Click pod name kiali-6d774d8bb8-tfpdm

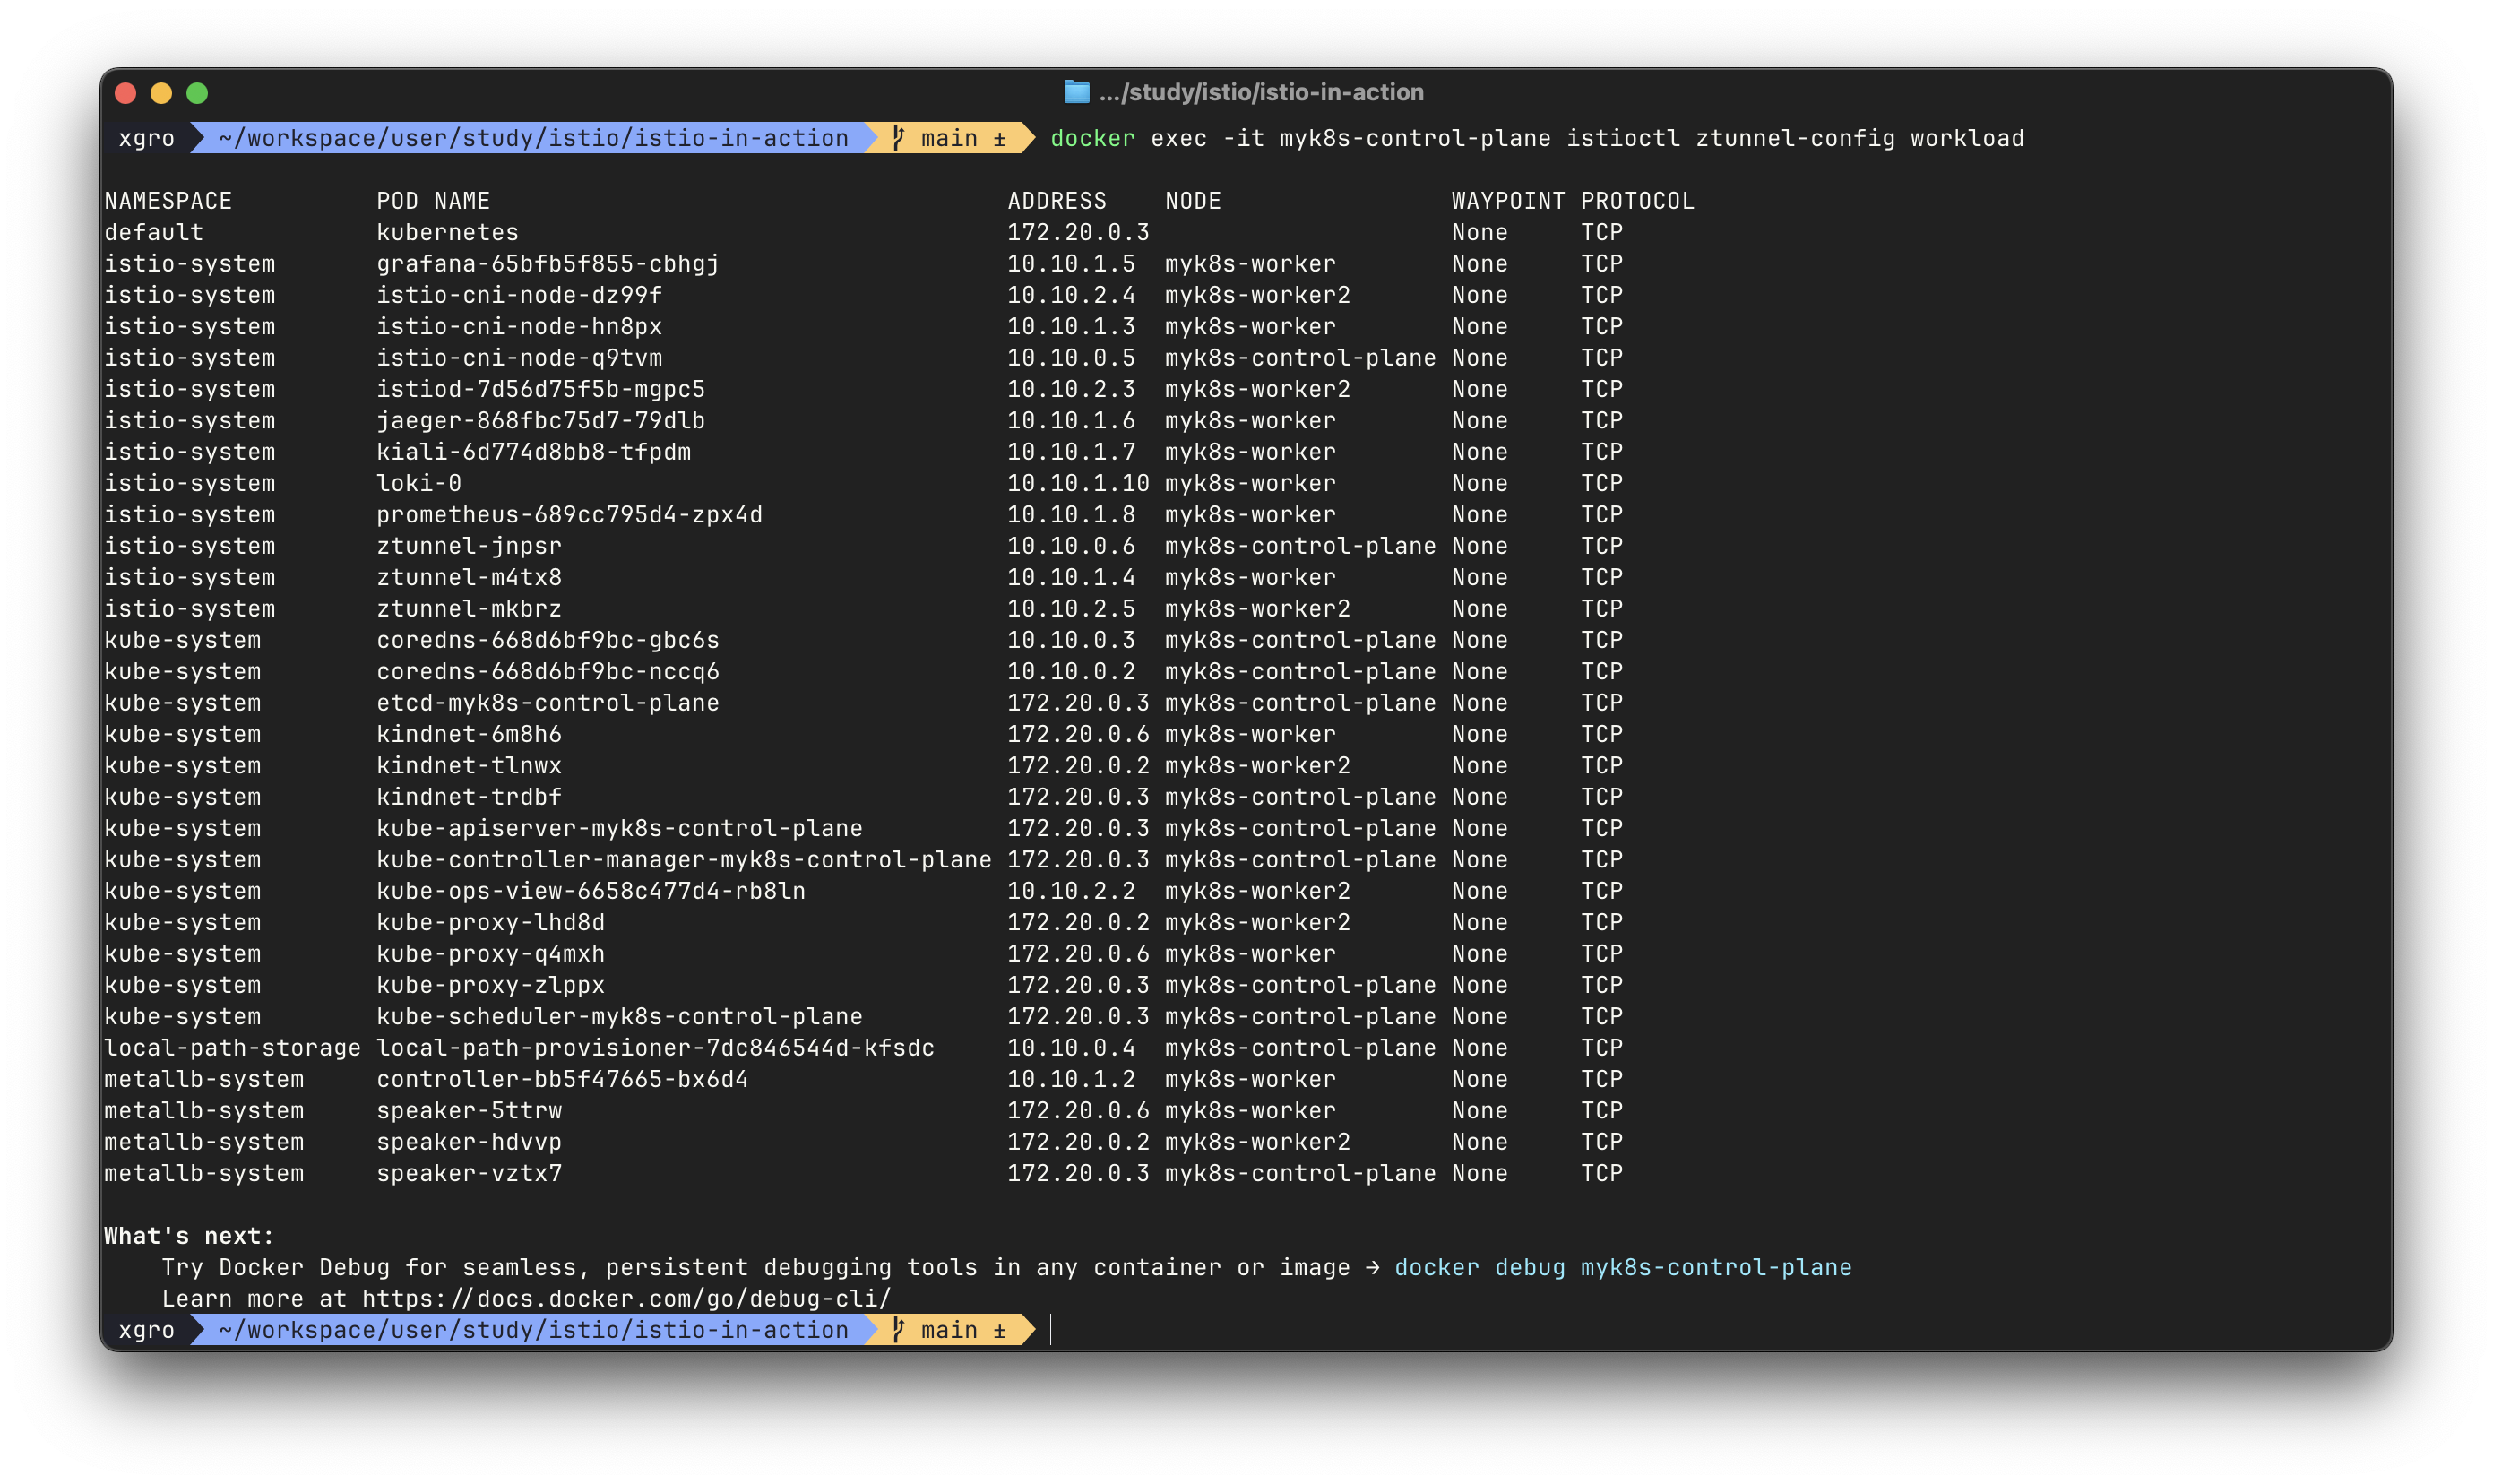pyautogui.click(x=533, y=452)
